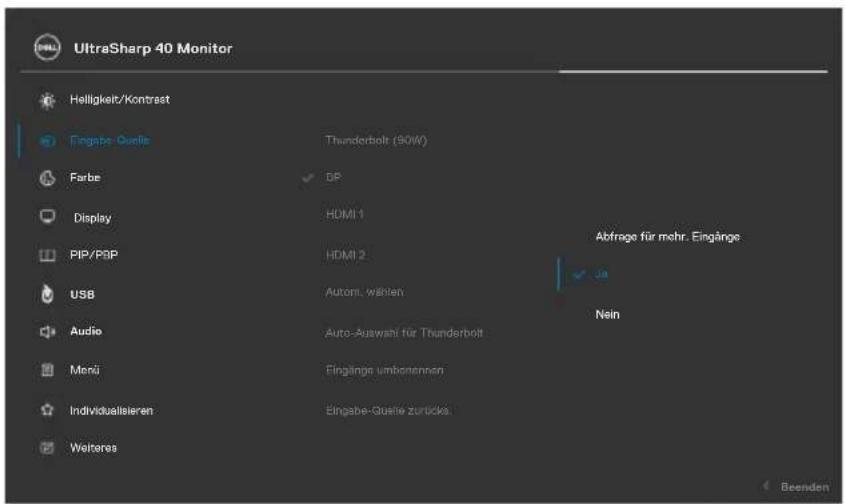Open the USB menu
Image resolution: width=846 pixels, height=504 pixels.
tap(82, 295)
